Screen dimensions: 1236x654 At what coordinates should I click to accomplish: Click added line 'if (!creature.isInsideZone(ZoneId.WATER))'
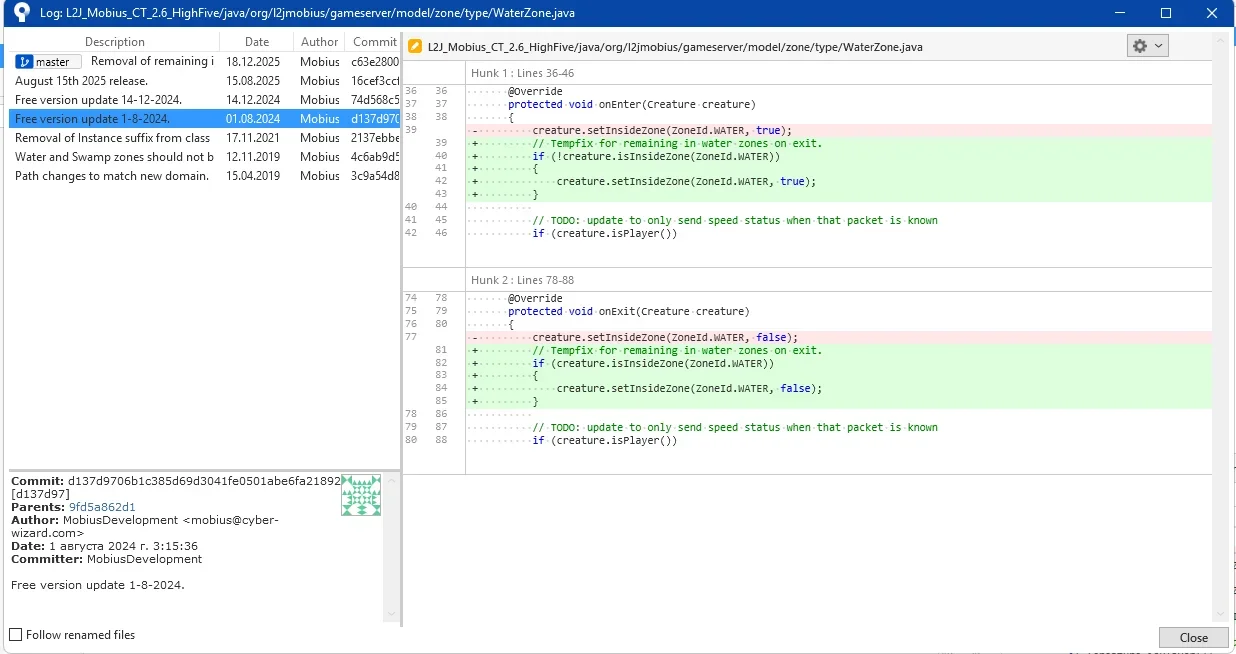[x=838, y=156]
